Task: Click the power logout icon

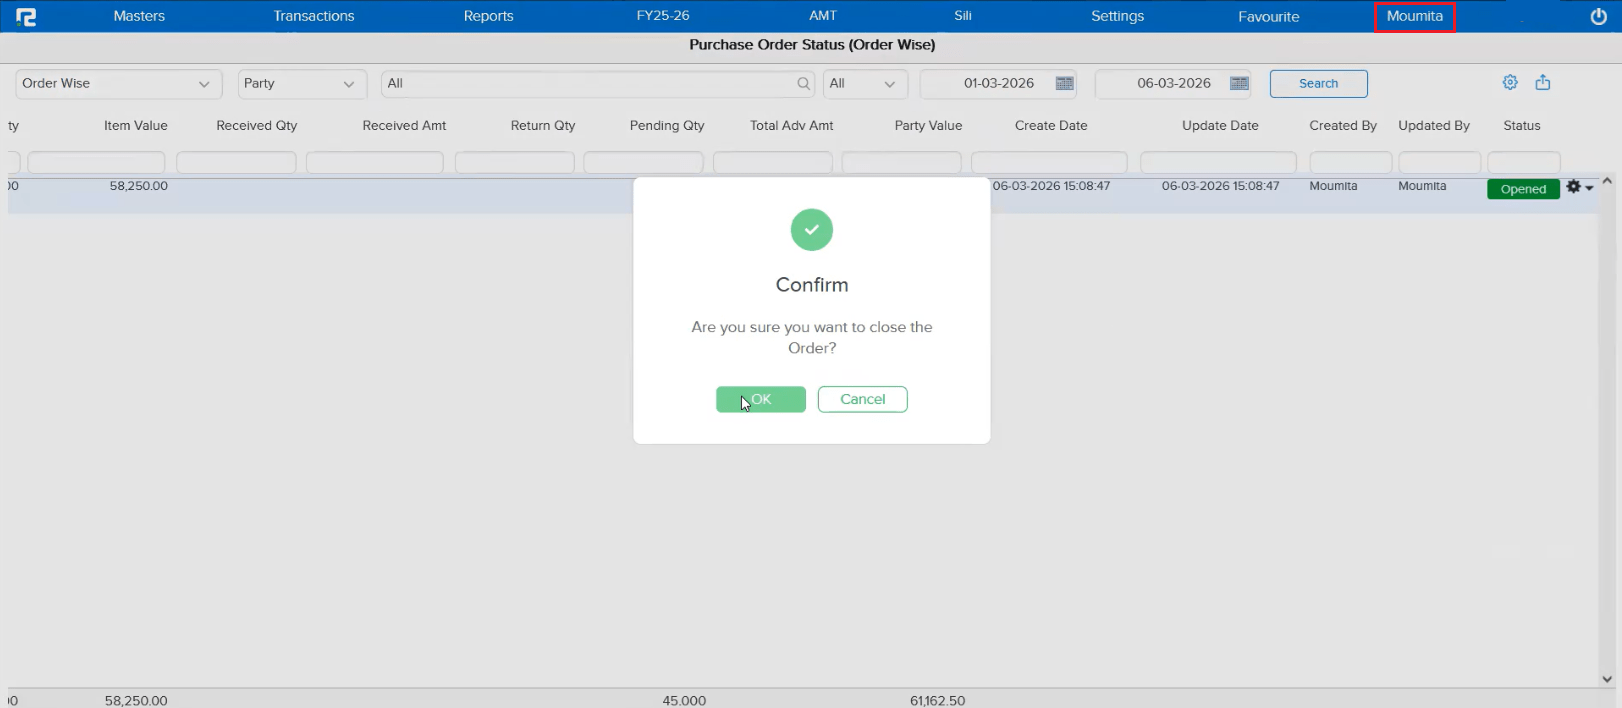Action: (1598, 17)
